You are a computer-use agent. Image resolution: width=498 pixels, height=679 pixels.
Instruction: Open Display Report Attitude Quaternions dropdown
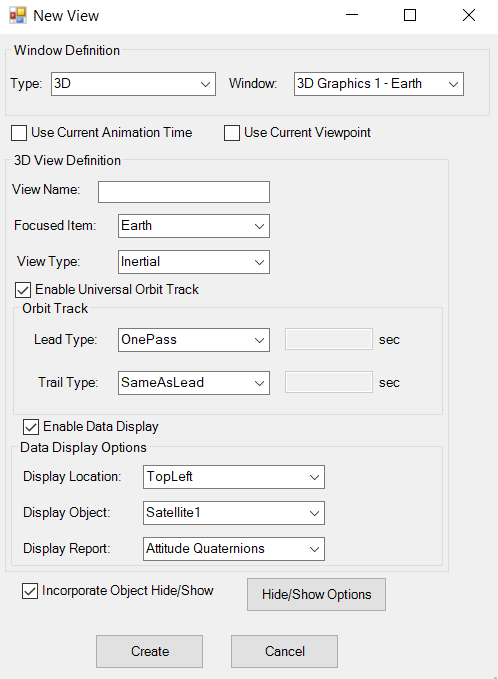coord(234,549)
